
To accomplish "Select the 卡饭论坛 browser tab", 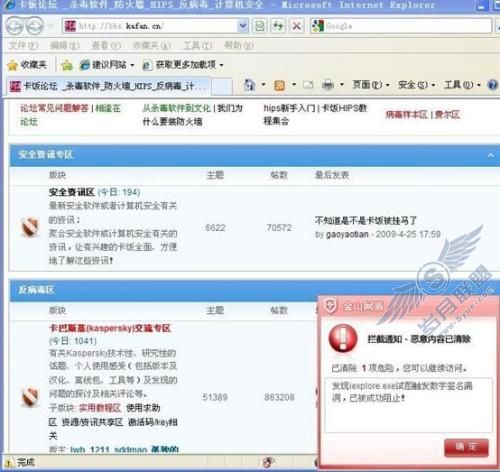I will point(108,86).
